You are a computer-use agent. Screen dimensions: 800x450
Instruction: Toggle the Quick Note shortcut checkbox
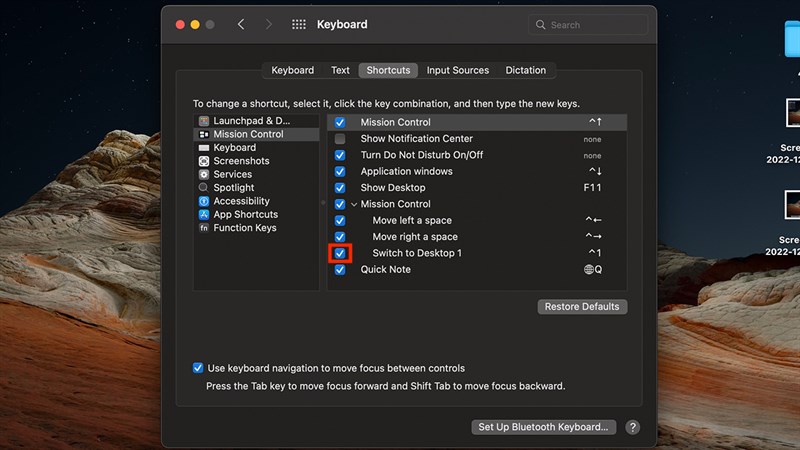pyautogui.click(x=340, y=270)
